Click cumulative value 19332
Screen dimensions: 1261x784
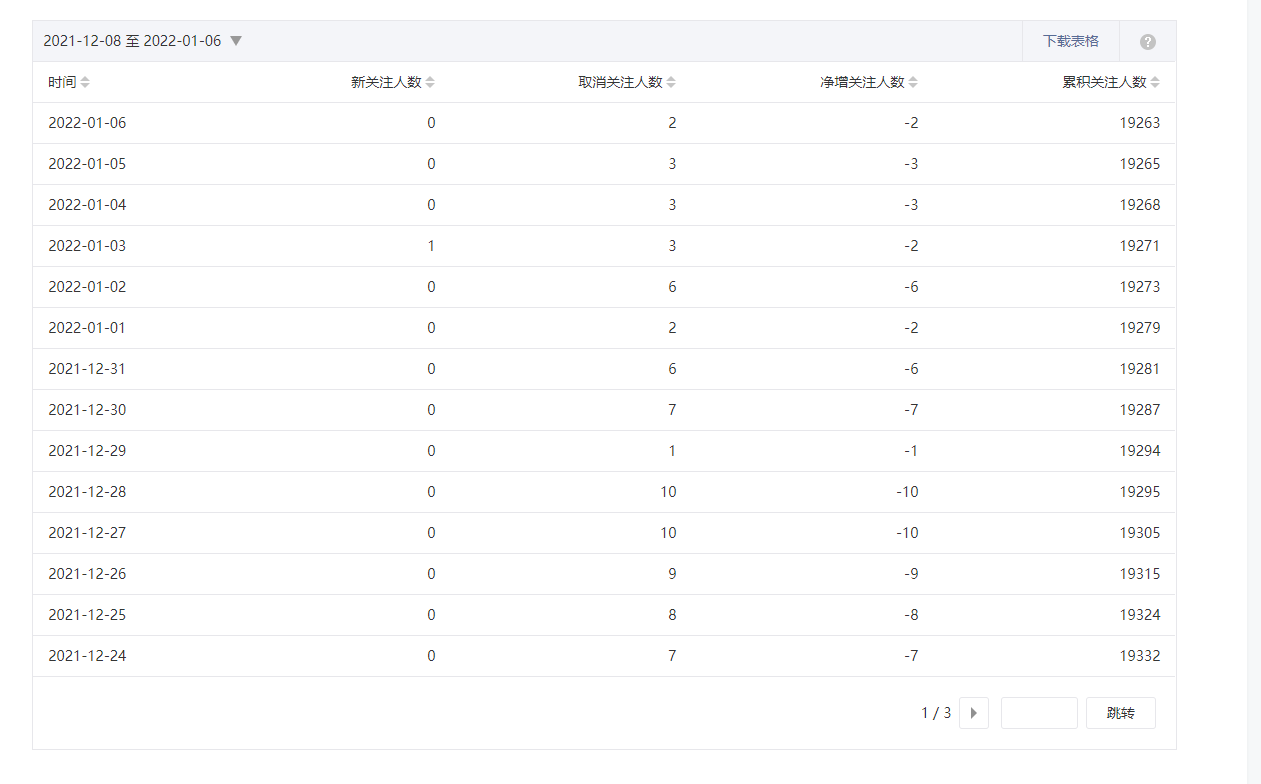click(1140, 656)
